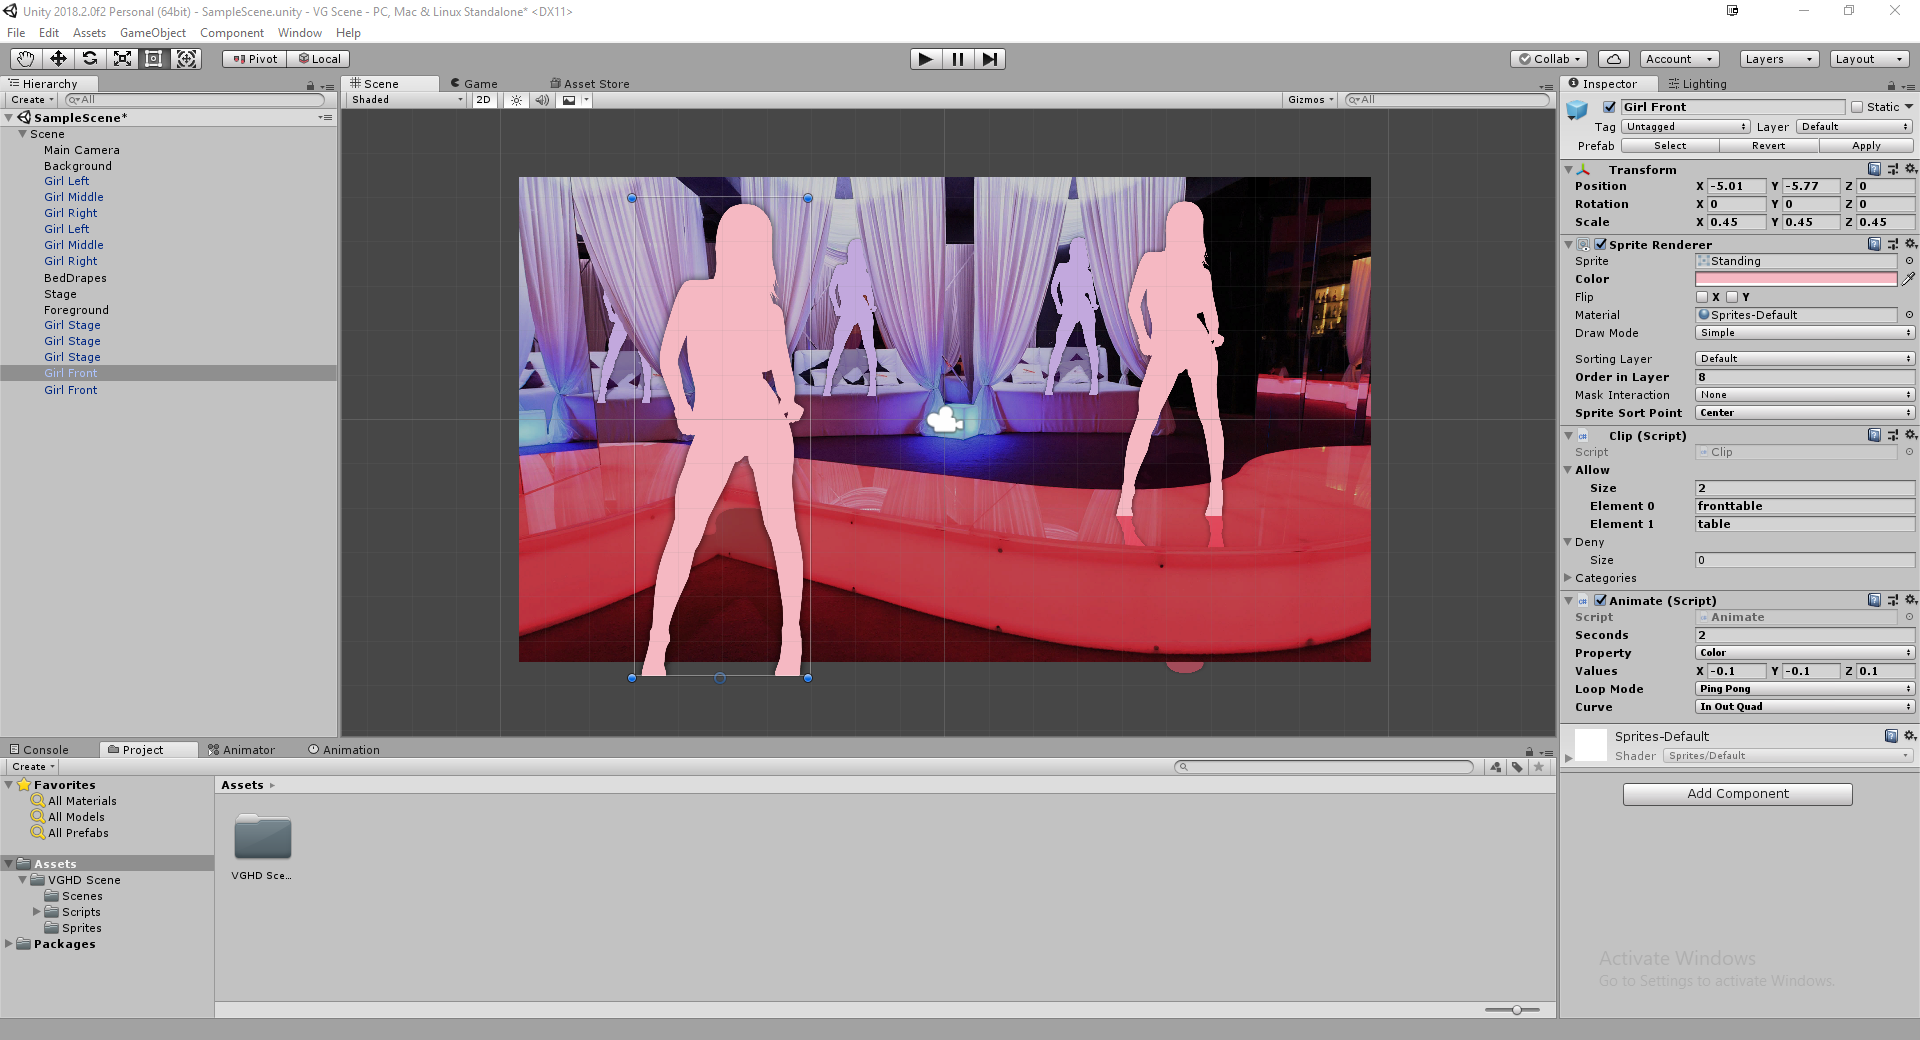Viewport: 1920px width, 1040px height.
Task: Toggle the Static checkbox
Action: [1857, 107]
